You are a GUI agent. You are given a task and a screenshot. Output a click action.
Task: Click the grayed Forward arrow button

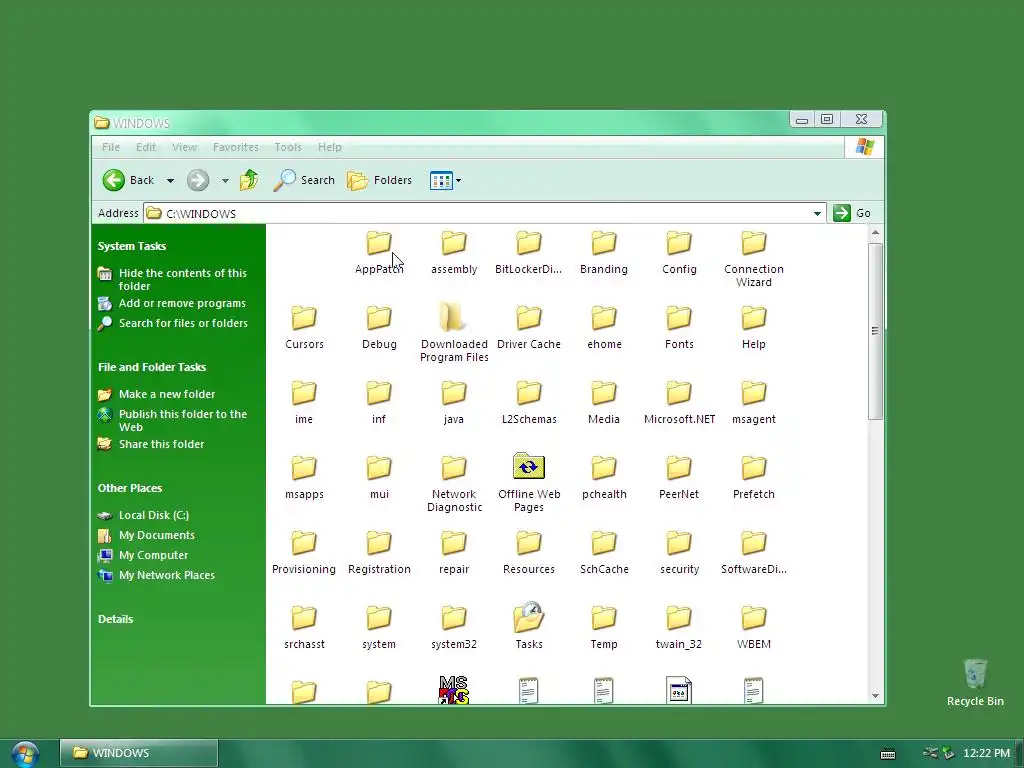(x=198, y=180)
